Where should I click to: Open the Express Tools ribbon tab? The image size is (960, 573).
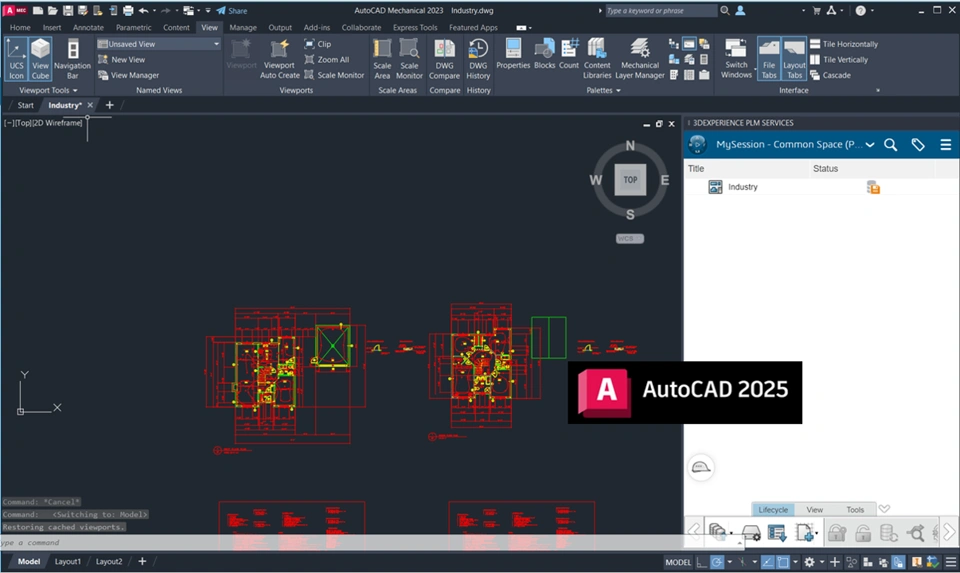[415, 28]
